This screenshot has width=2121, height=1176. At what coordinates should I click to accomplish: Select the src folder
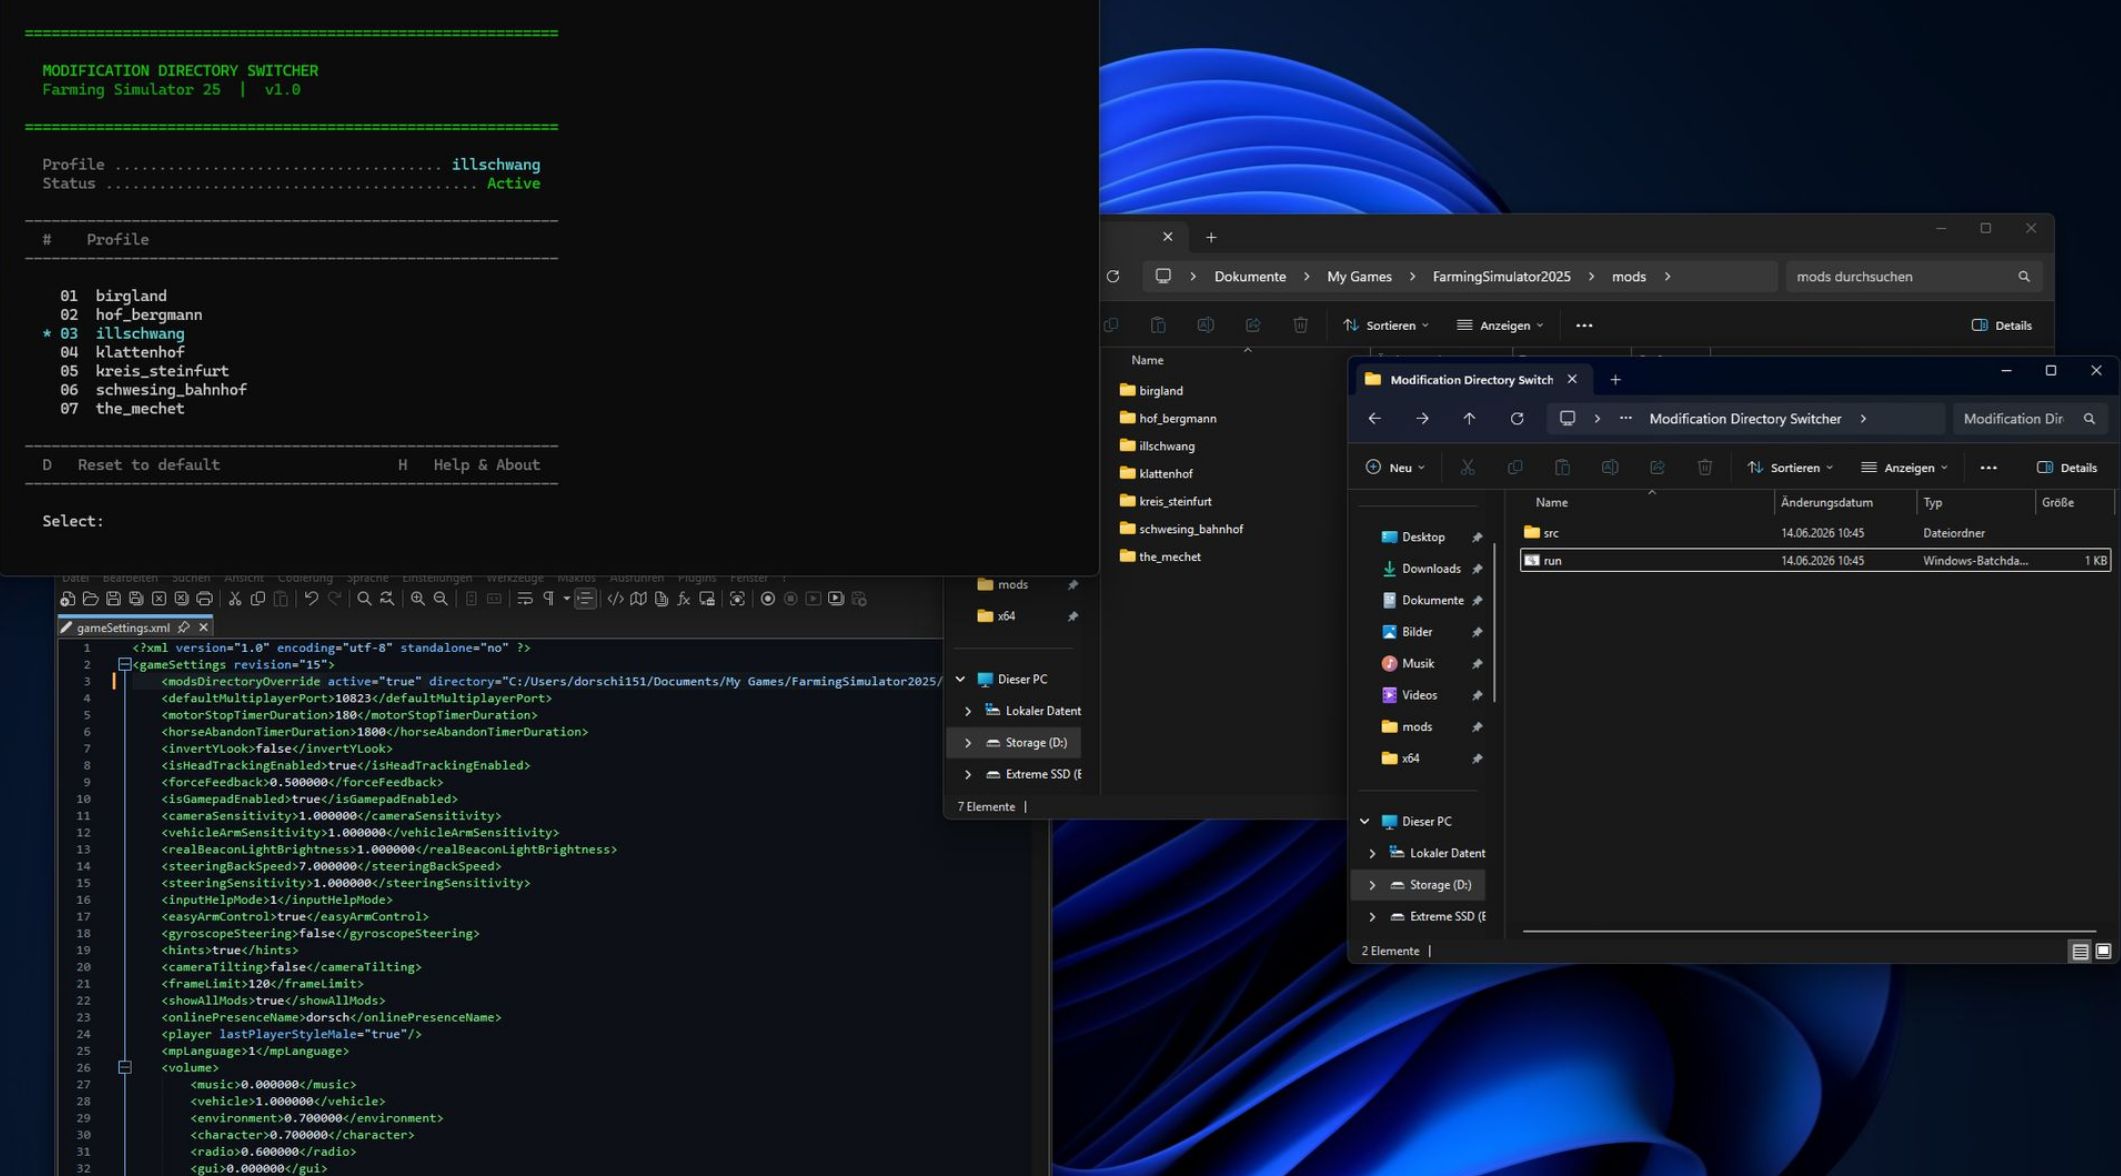coord(1815,533)
